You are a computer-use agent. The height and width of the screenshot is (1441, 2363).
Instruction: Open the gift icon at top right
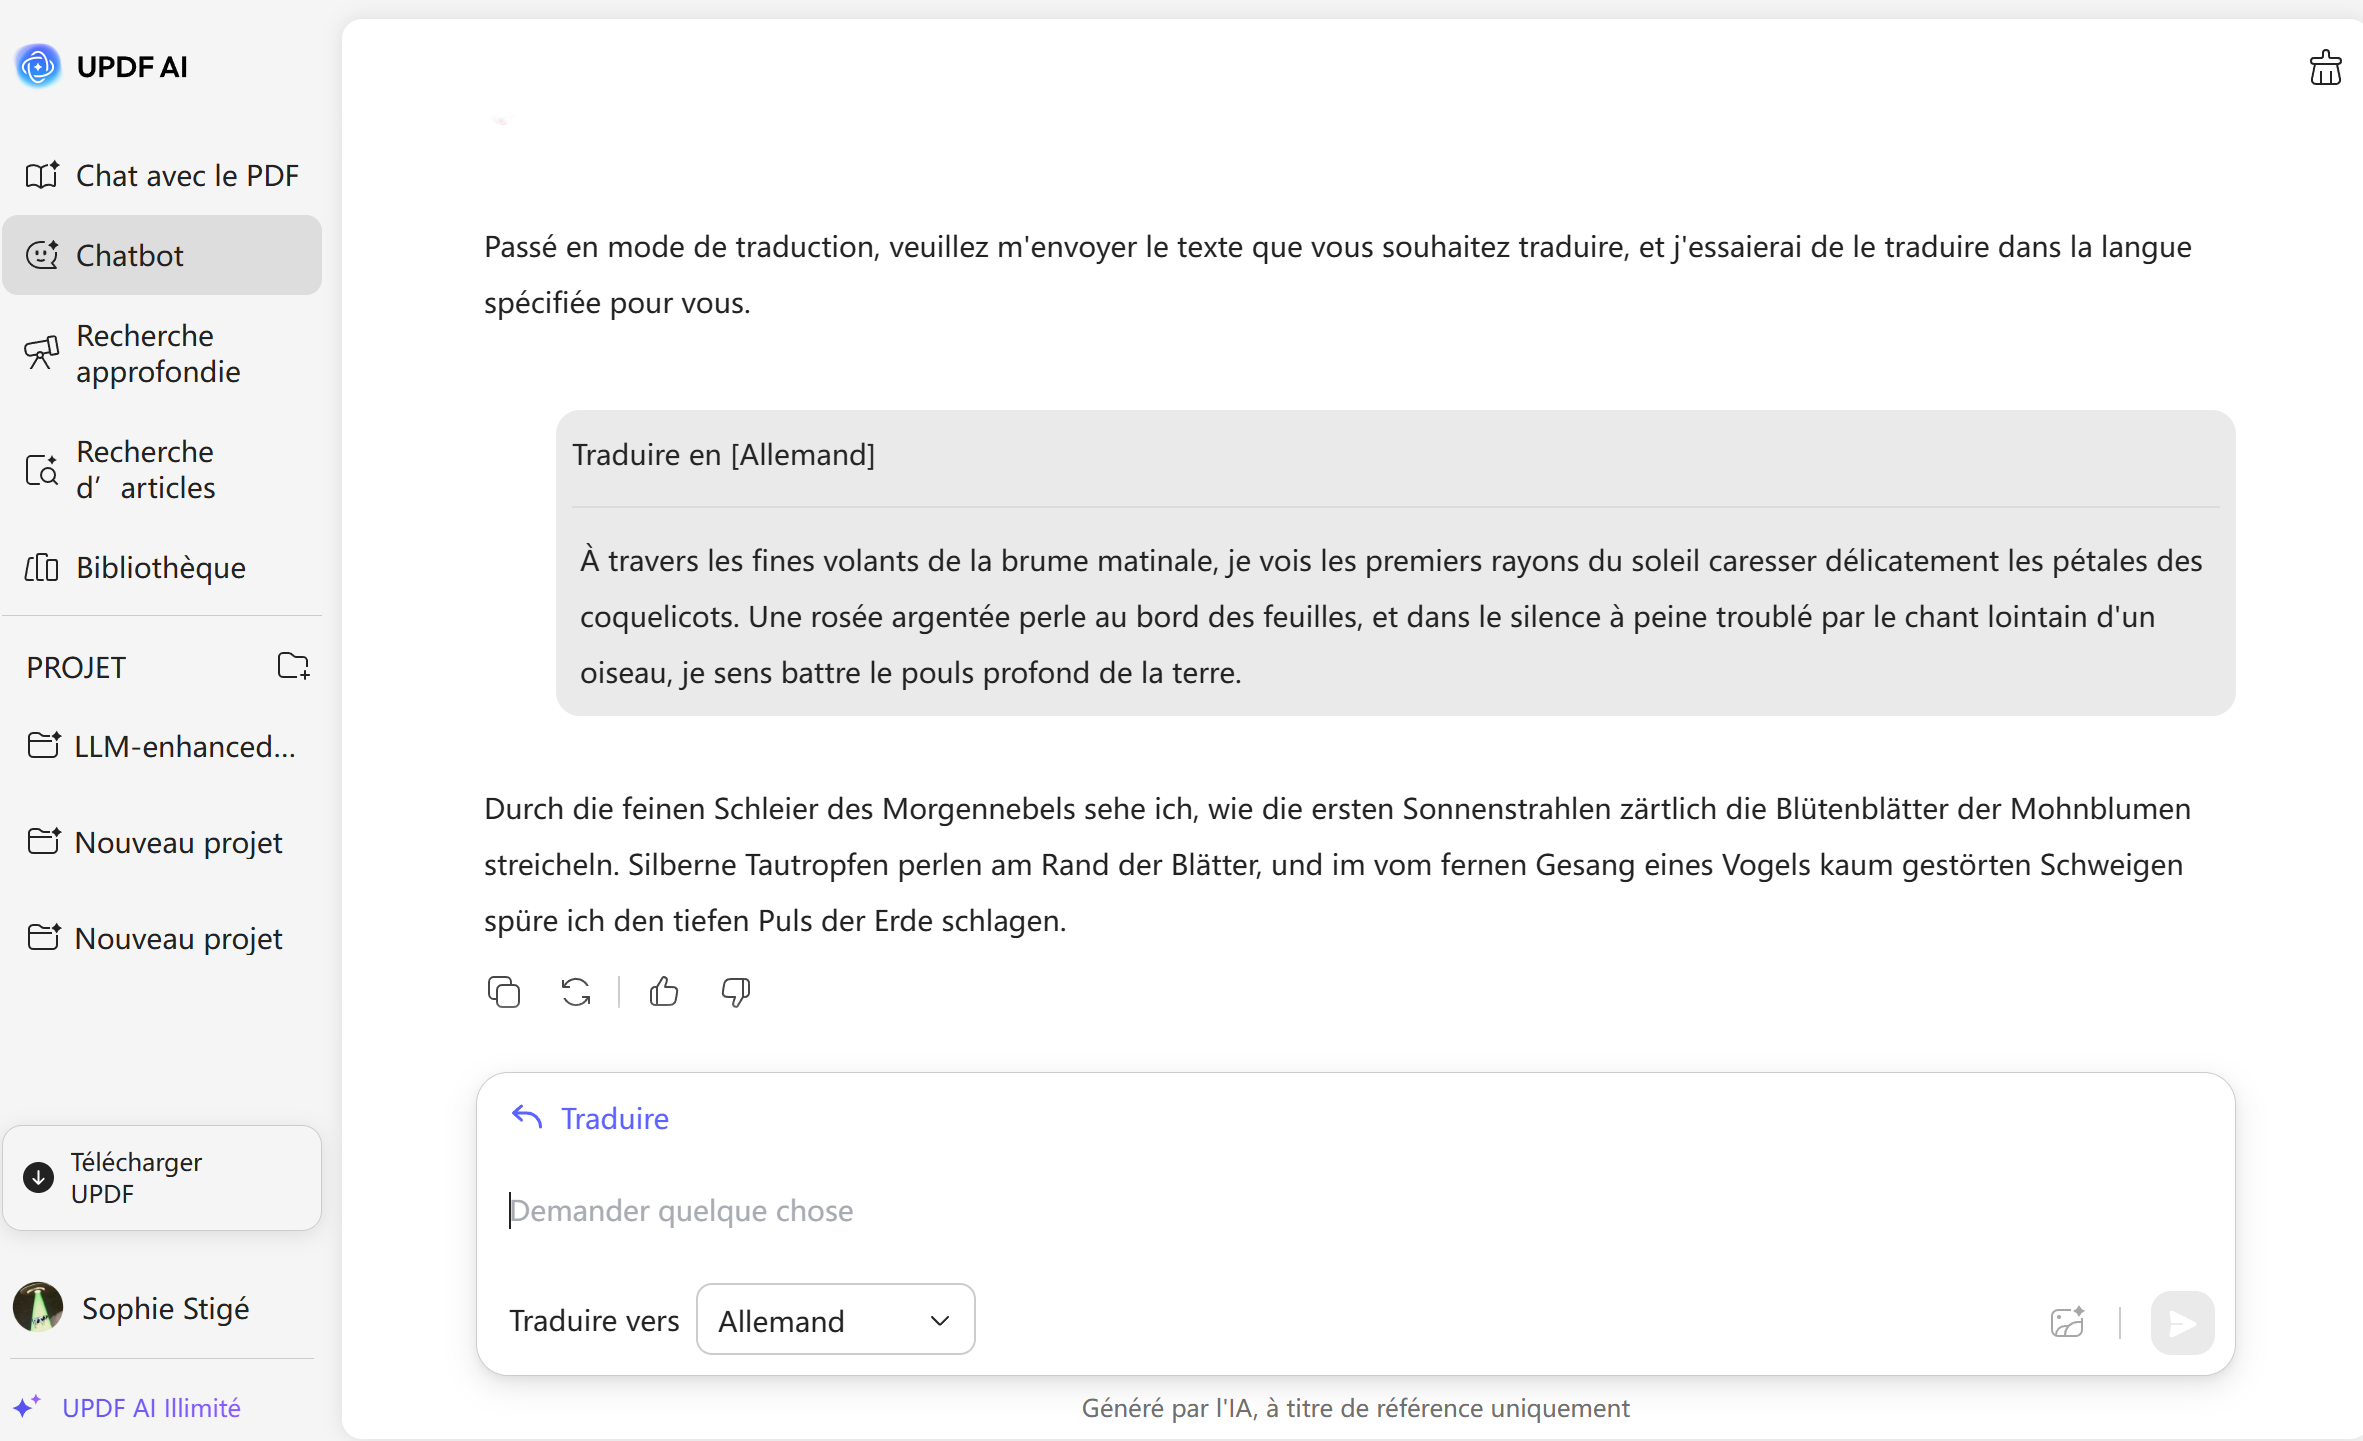tap(2325, 66)
